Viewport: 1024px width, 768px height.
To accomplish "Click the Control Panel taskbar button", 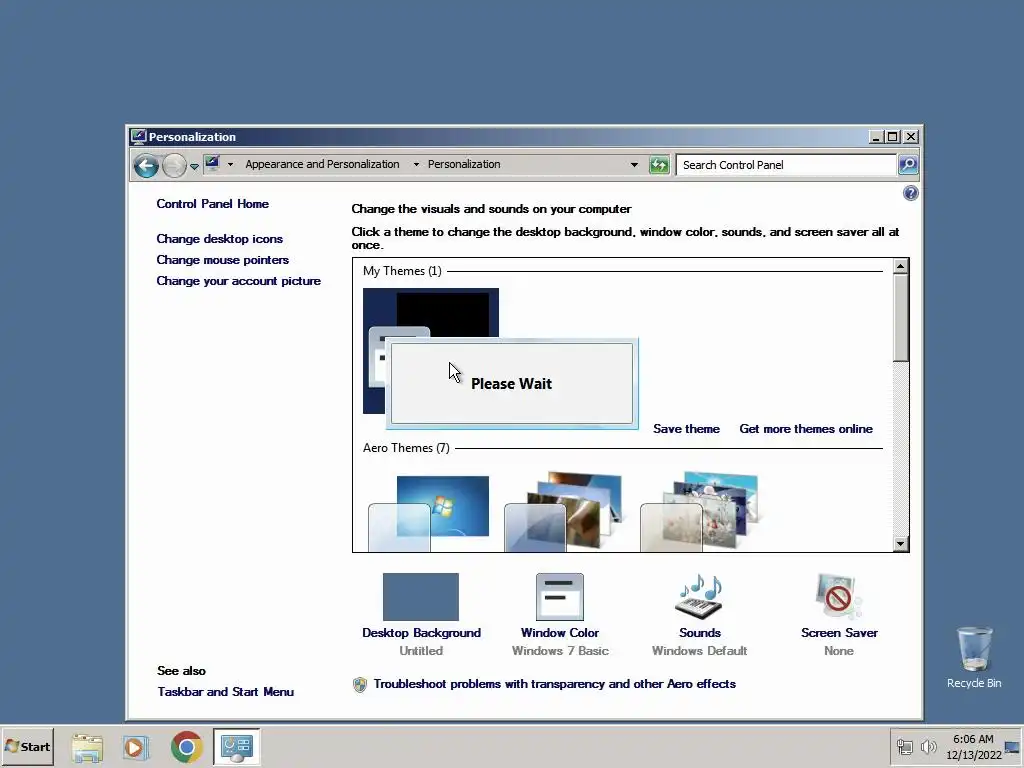I will [236, 747].
